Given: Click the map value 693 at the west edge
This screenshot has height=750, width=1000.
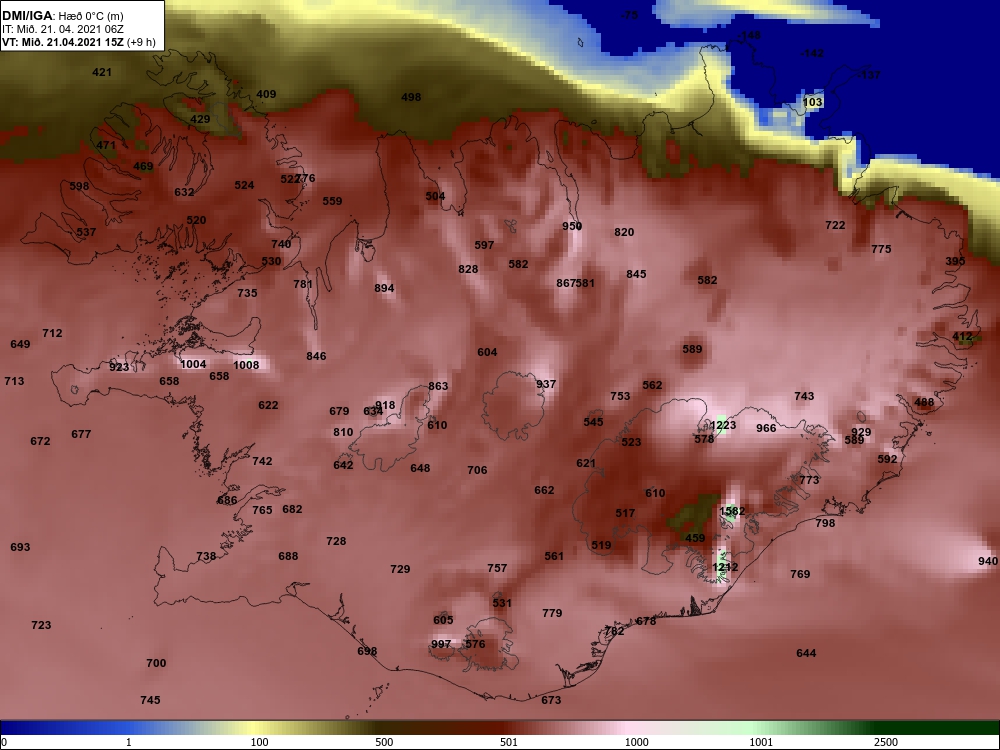Looking at the screenshot, I should (20, 547).
